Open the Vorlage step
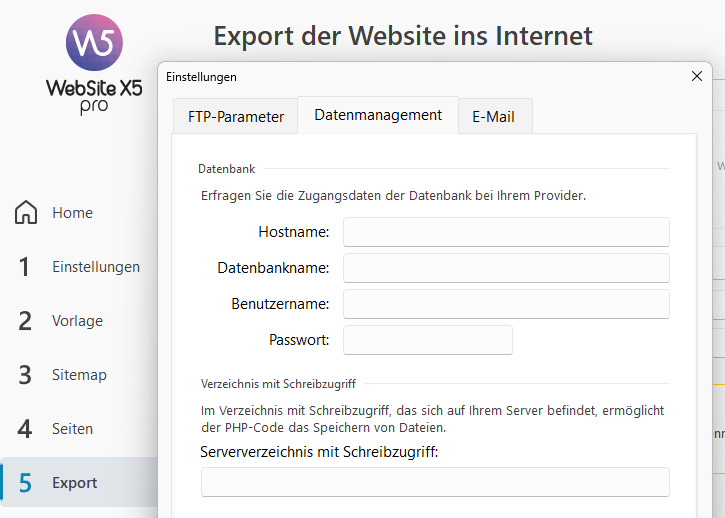 pos(77,321)
